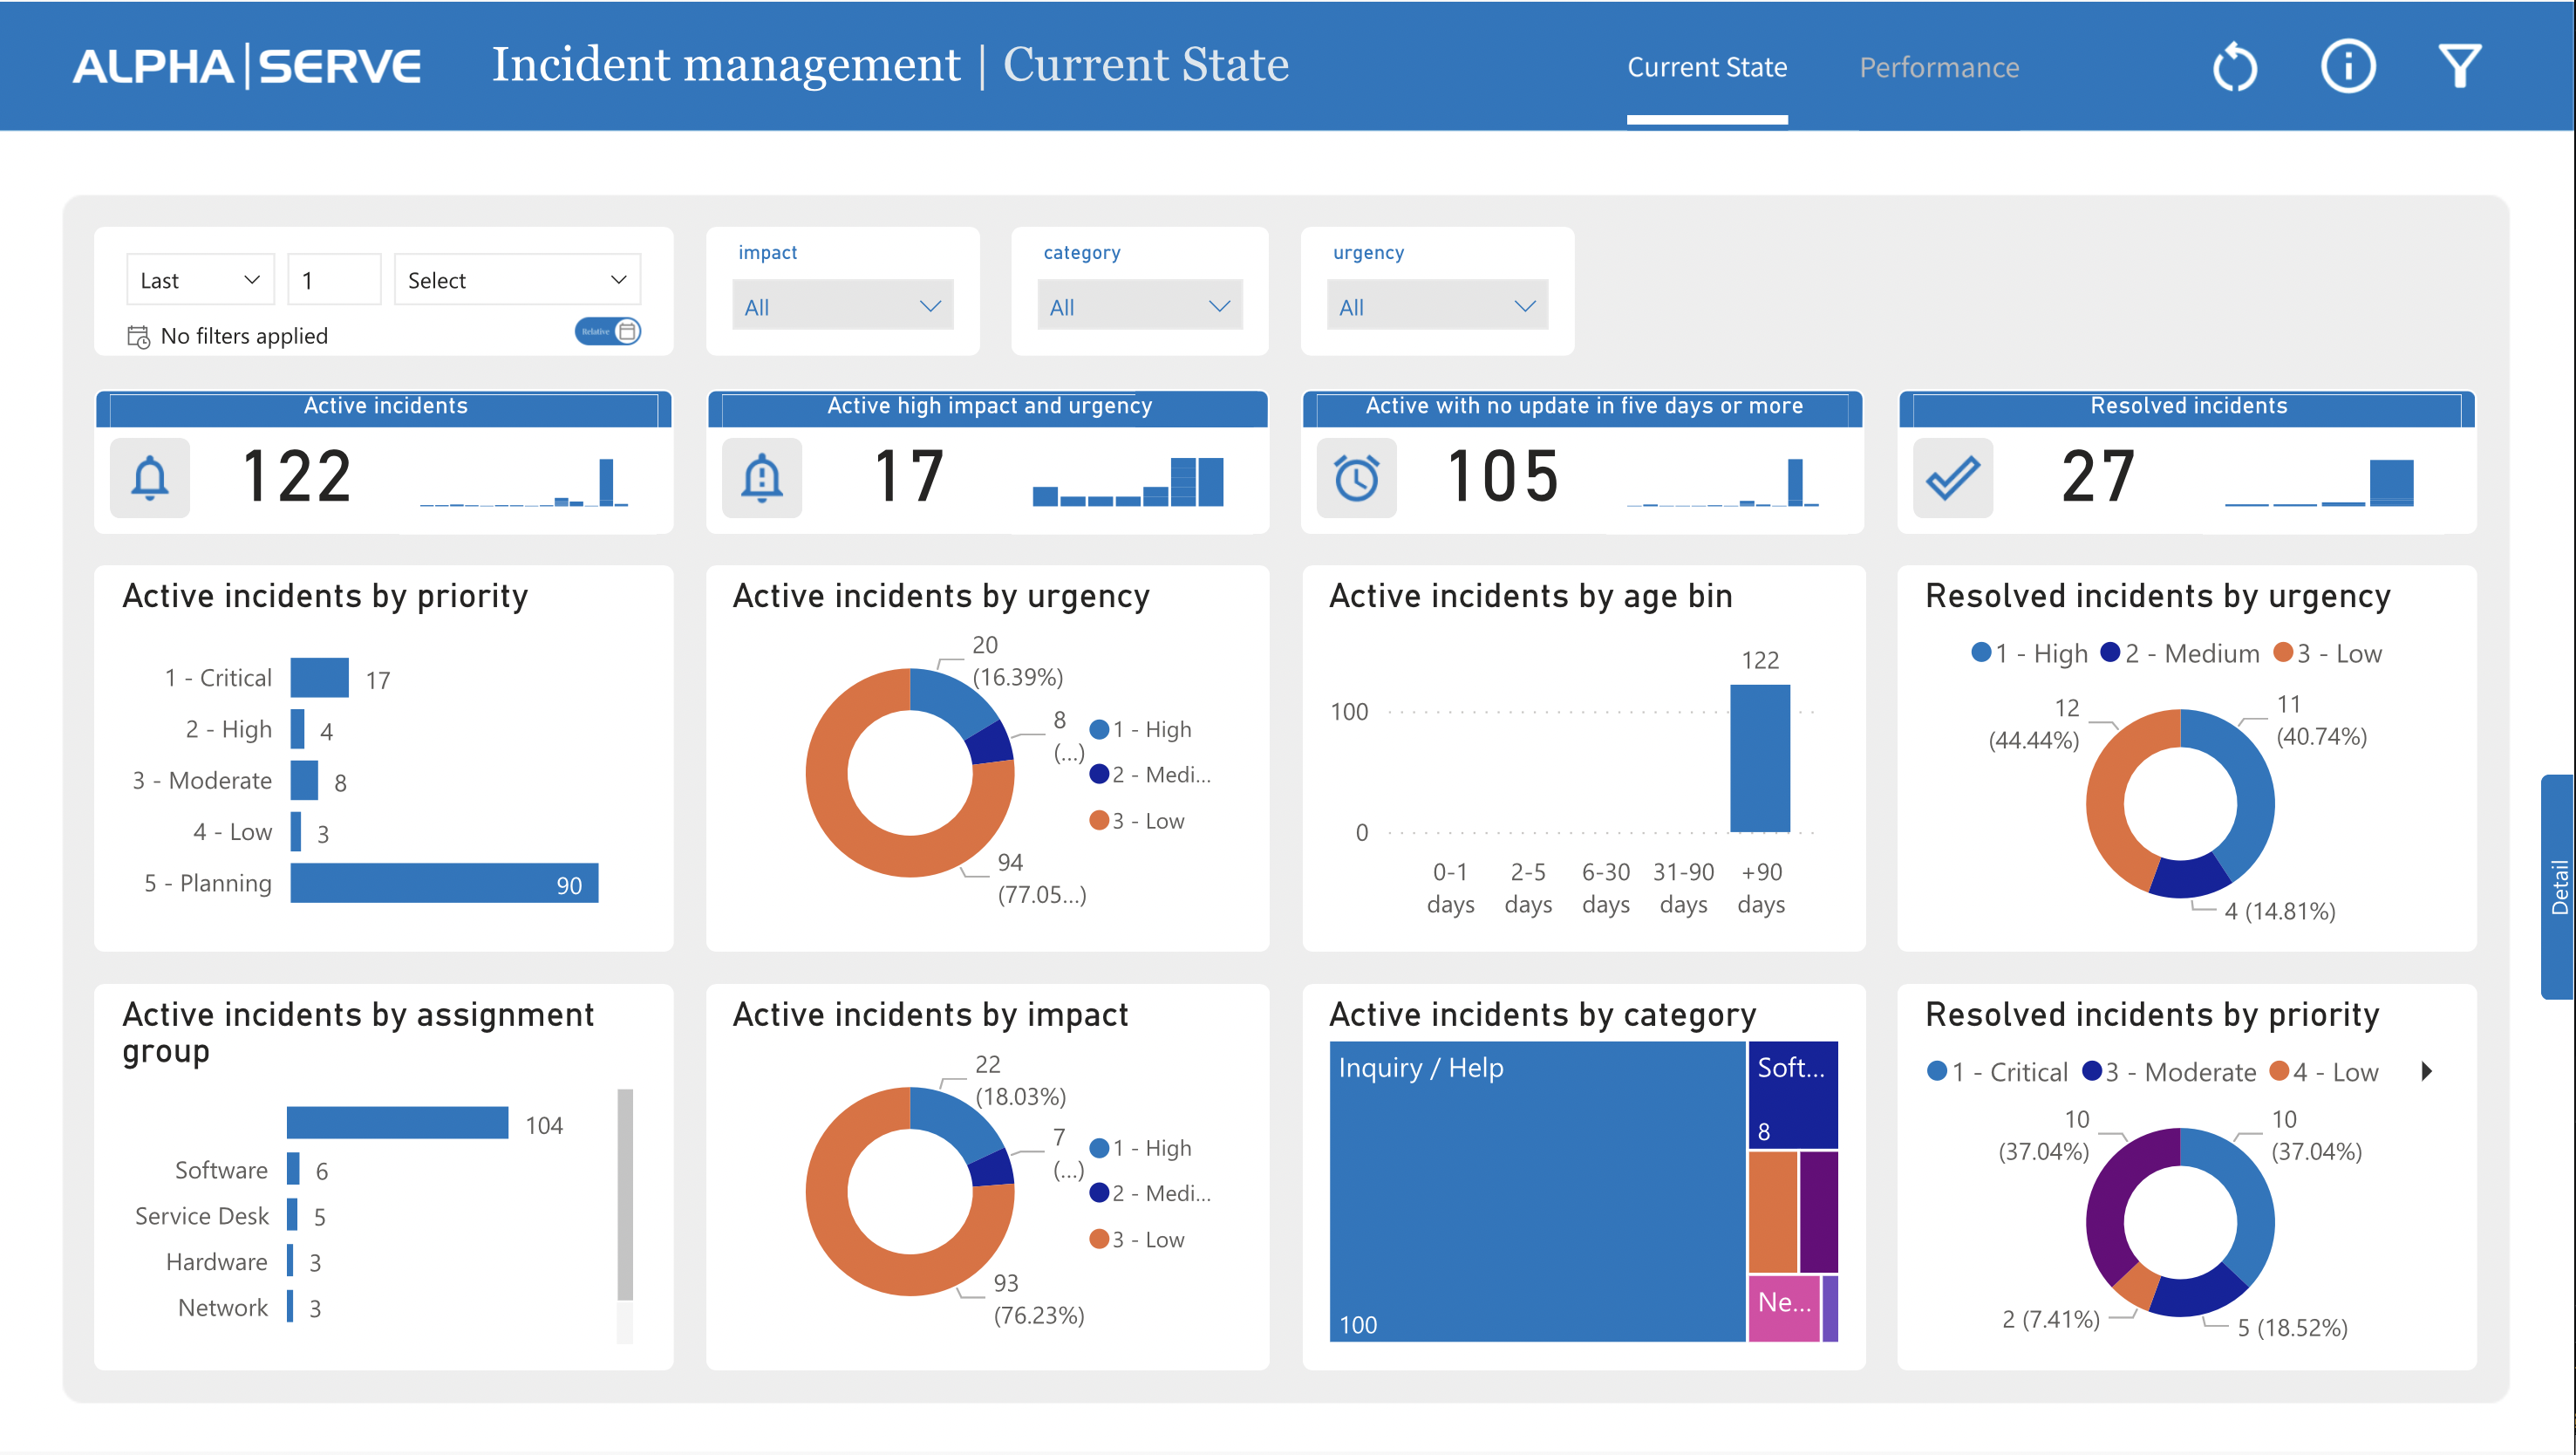This screenshot has height=1455, width=2576.
Task: Click alert bell icon on high impact card
Action: tap(762, 478)
